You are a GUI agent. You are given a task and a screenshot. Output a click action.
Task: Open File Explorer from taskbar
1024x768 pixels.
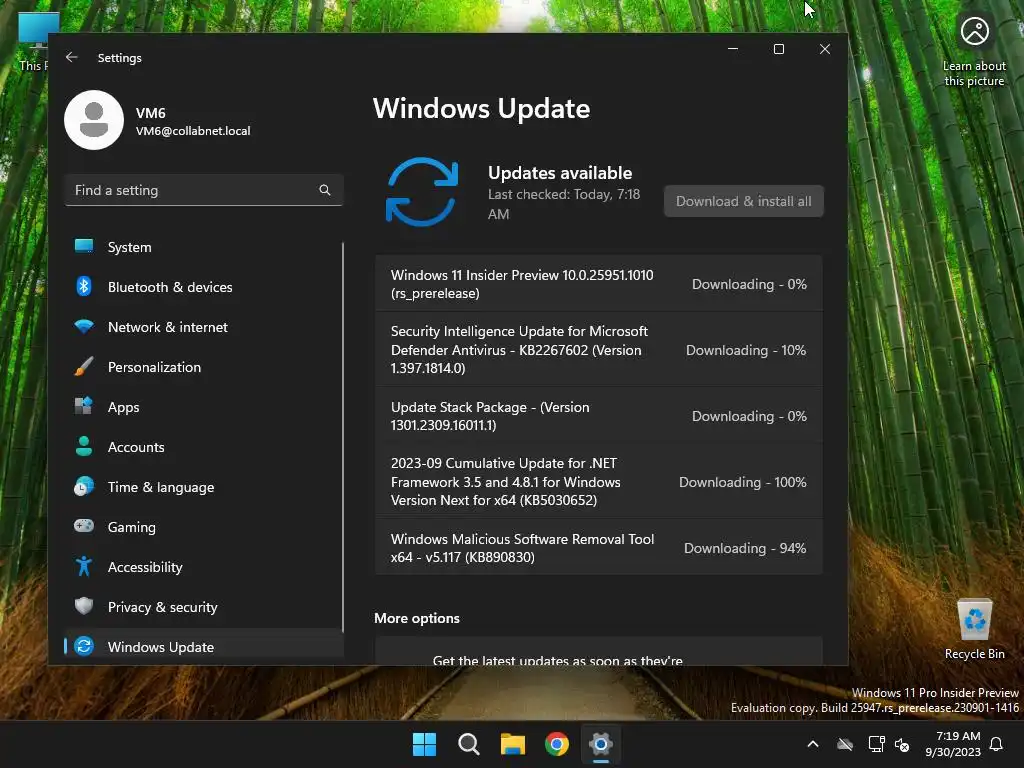pos(513,744)
